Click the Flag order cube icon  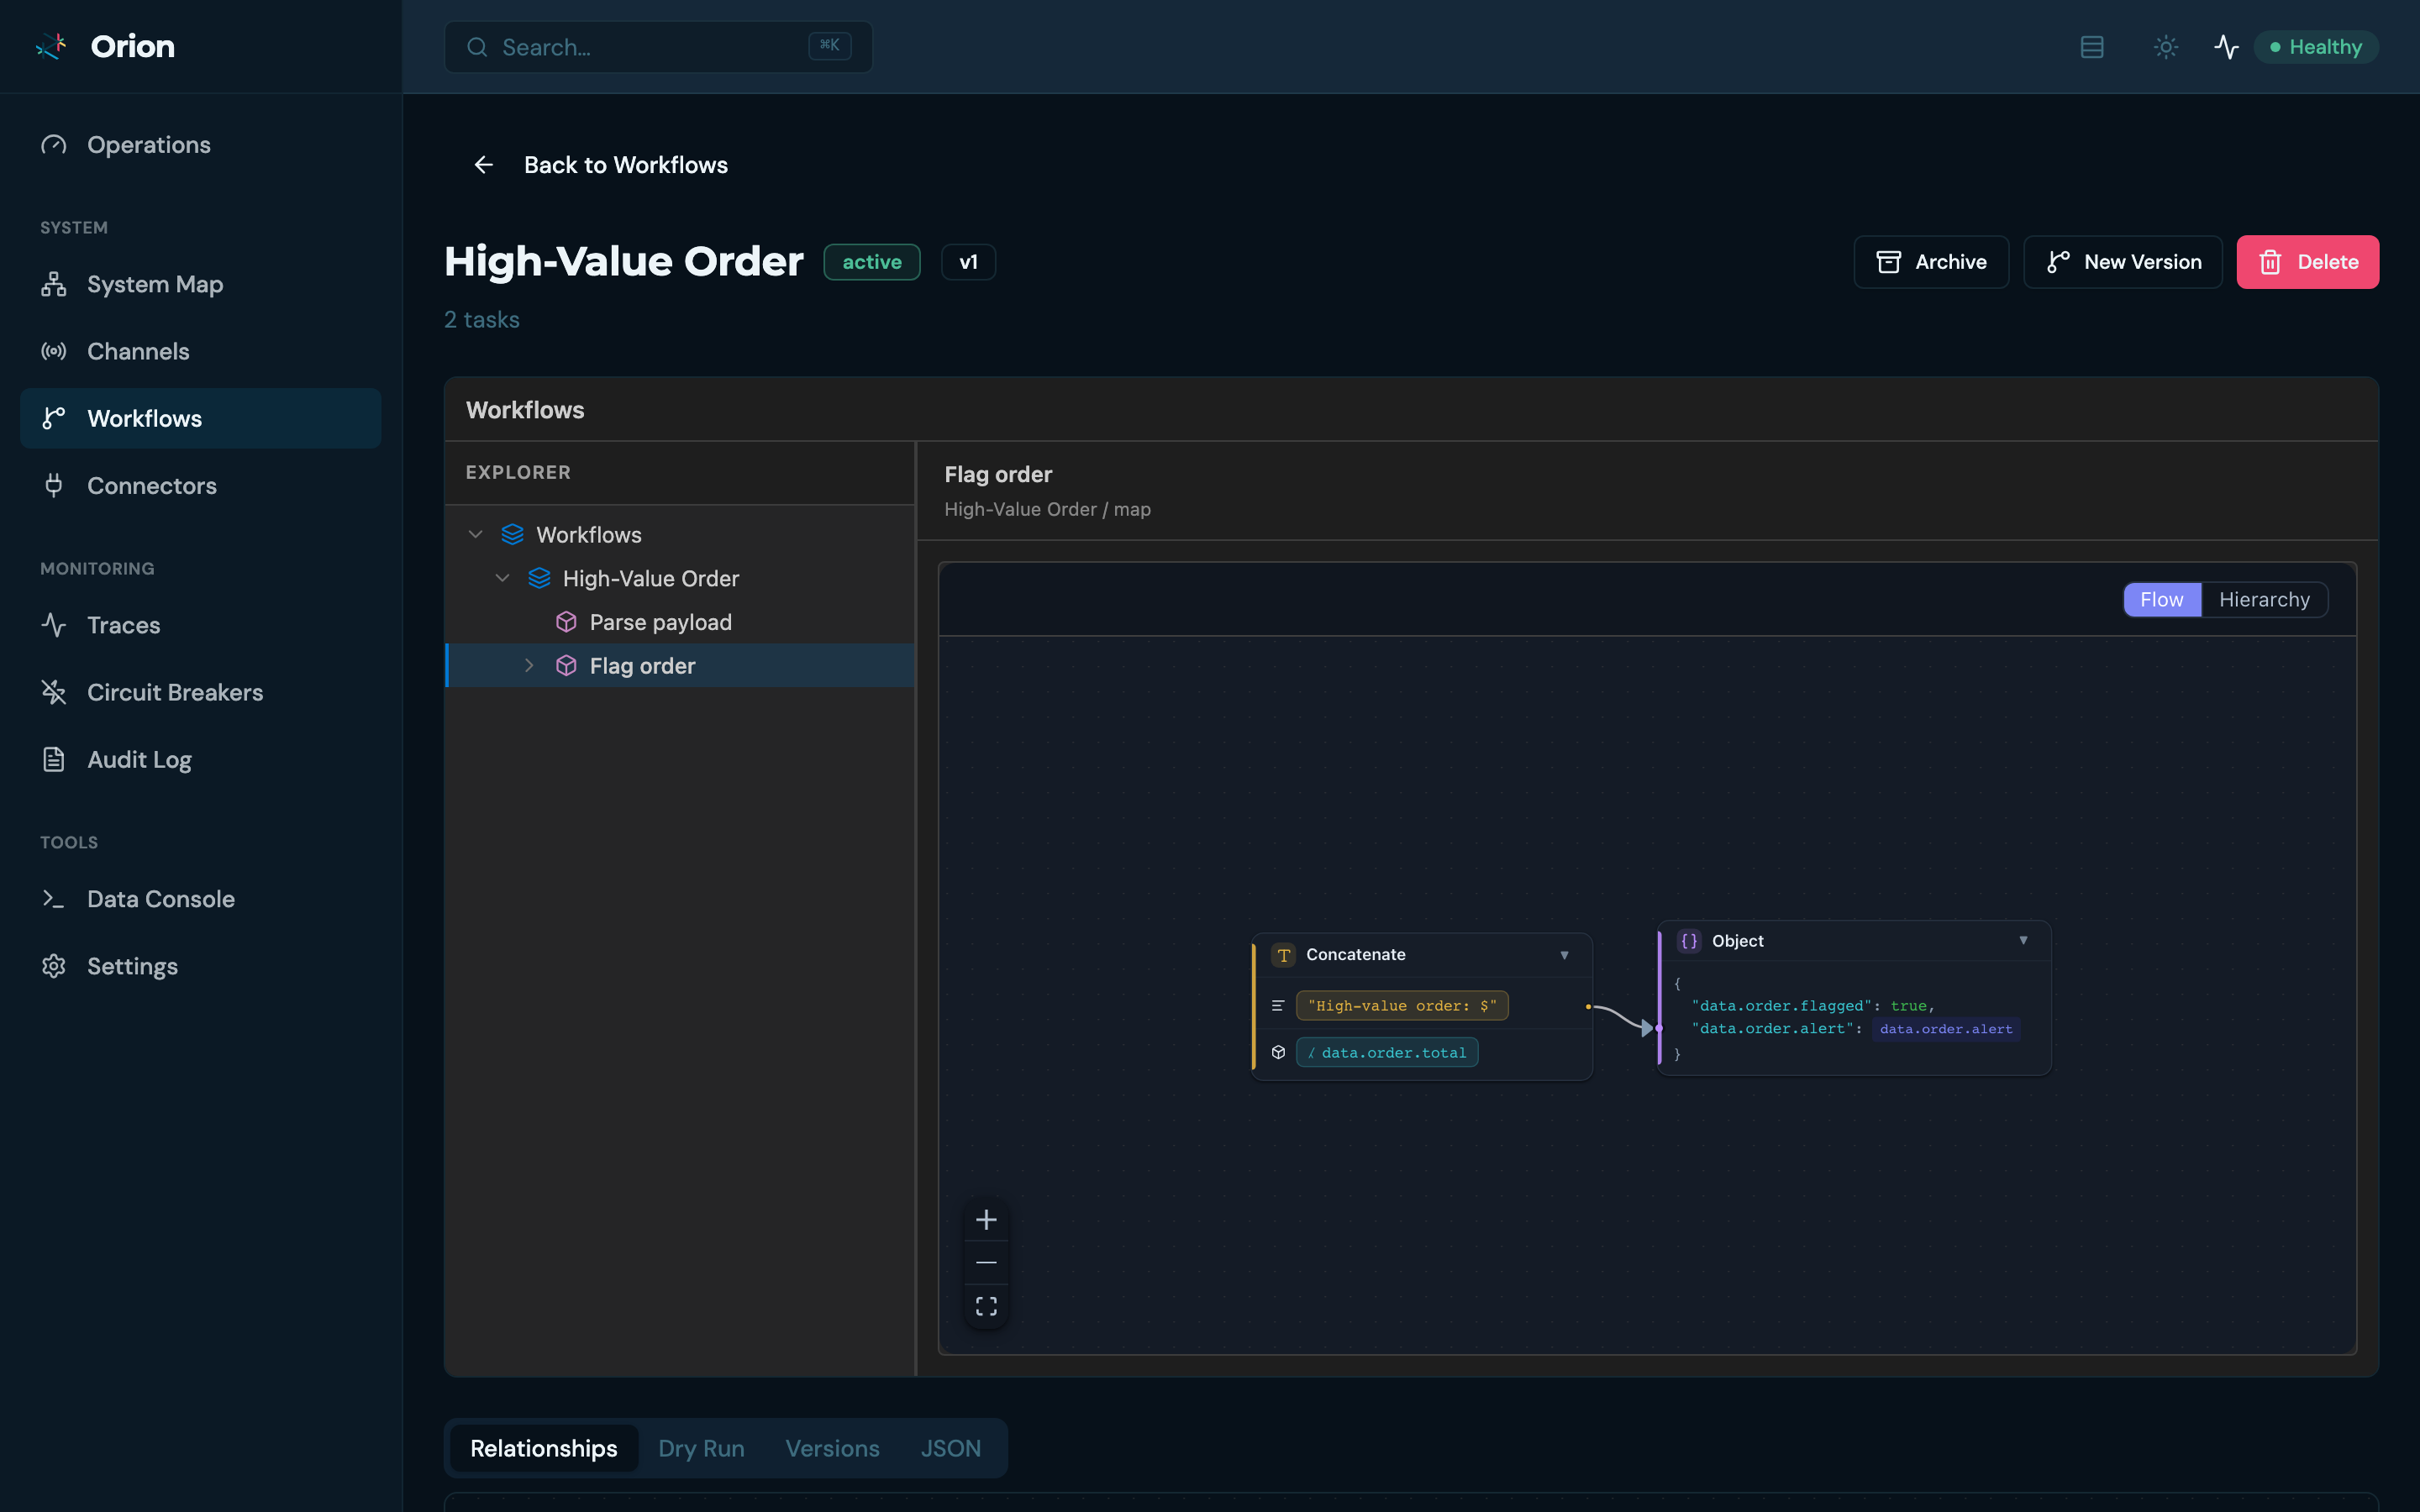[566, 665]
